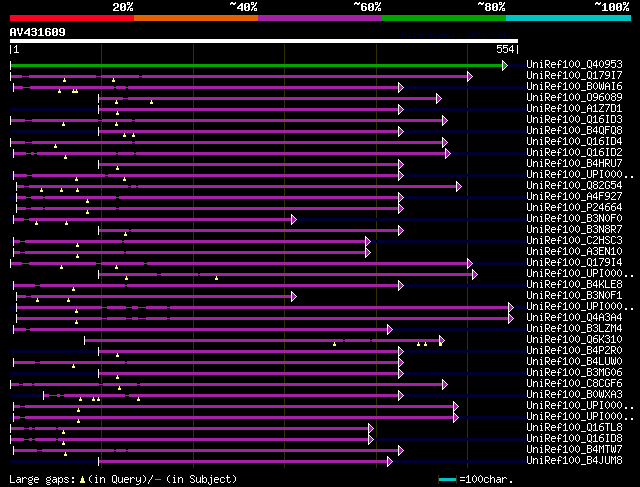The width and height of the screenshot is (640, 487).
Task: Click the orange ~40% identity legend segment
Action: point(196,18)
